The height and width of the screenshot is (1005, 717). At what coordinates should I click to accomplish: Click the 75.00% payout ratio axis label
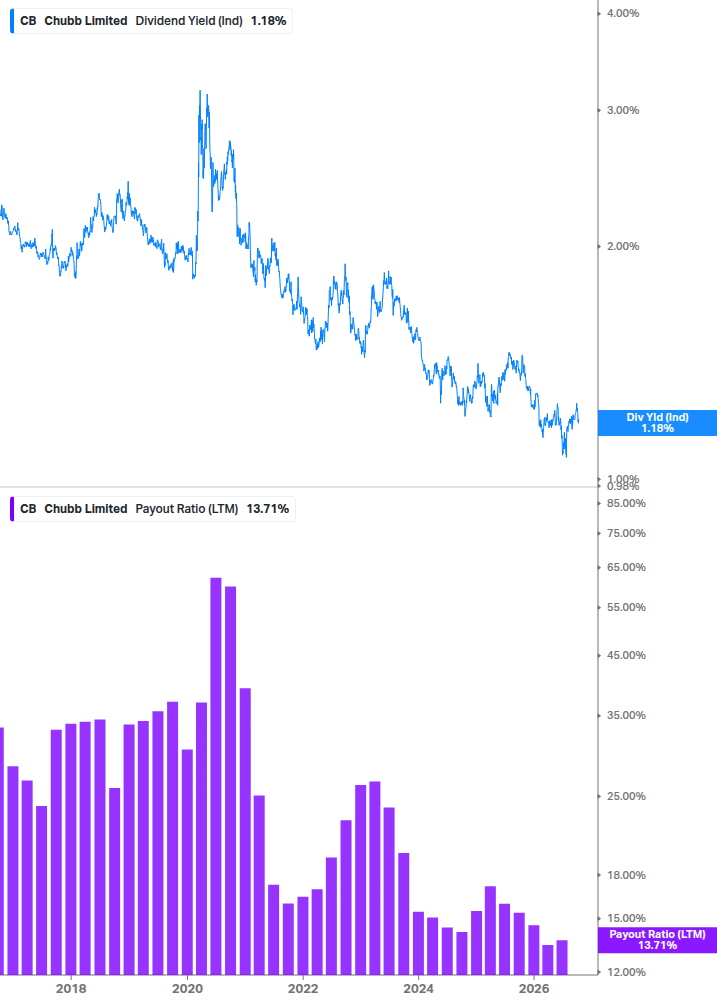[626, 533]
